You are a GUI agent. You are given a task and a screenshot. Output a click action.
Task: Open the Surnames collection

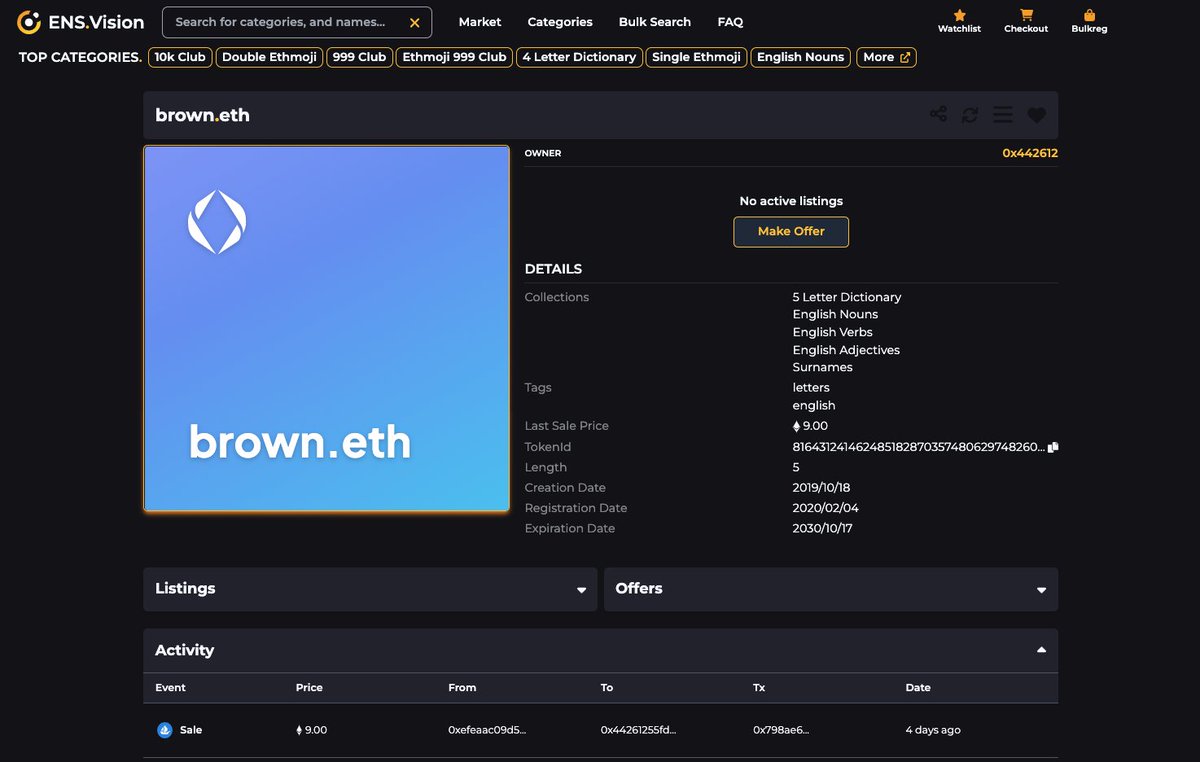pyautogui.click(x=822, y=367)
